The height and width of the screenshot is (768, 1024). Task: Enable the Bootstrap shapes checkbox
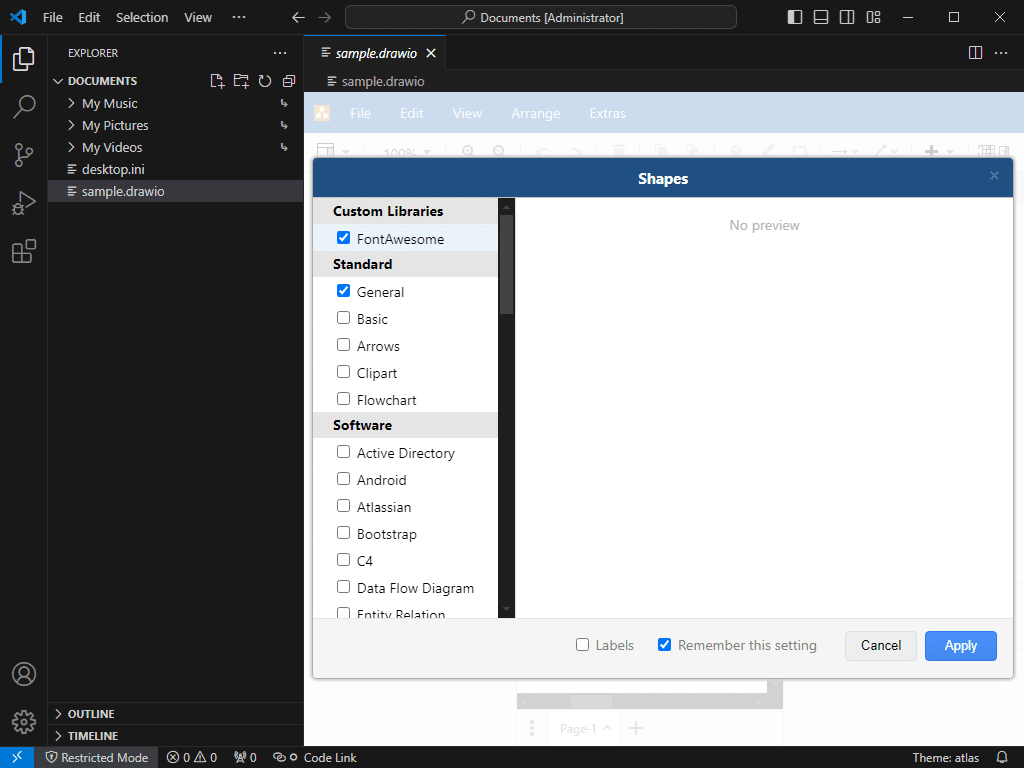click(x=344, y=533)
